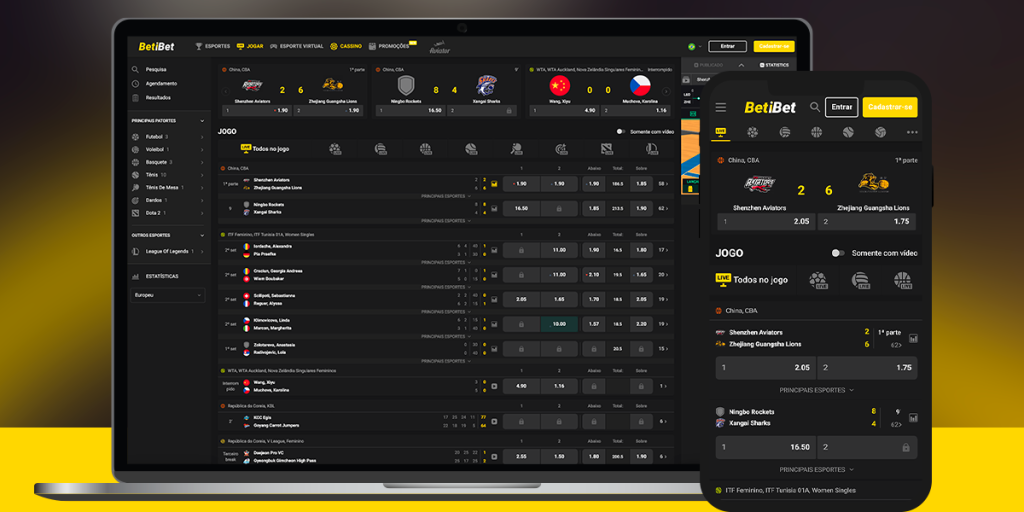Show previous featured match on the laptop carousel
The image size is (1024, 512).
(x=227, y=91)
